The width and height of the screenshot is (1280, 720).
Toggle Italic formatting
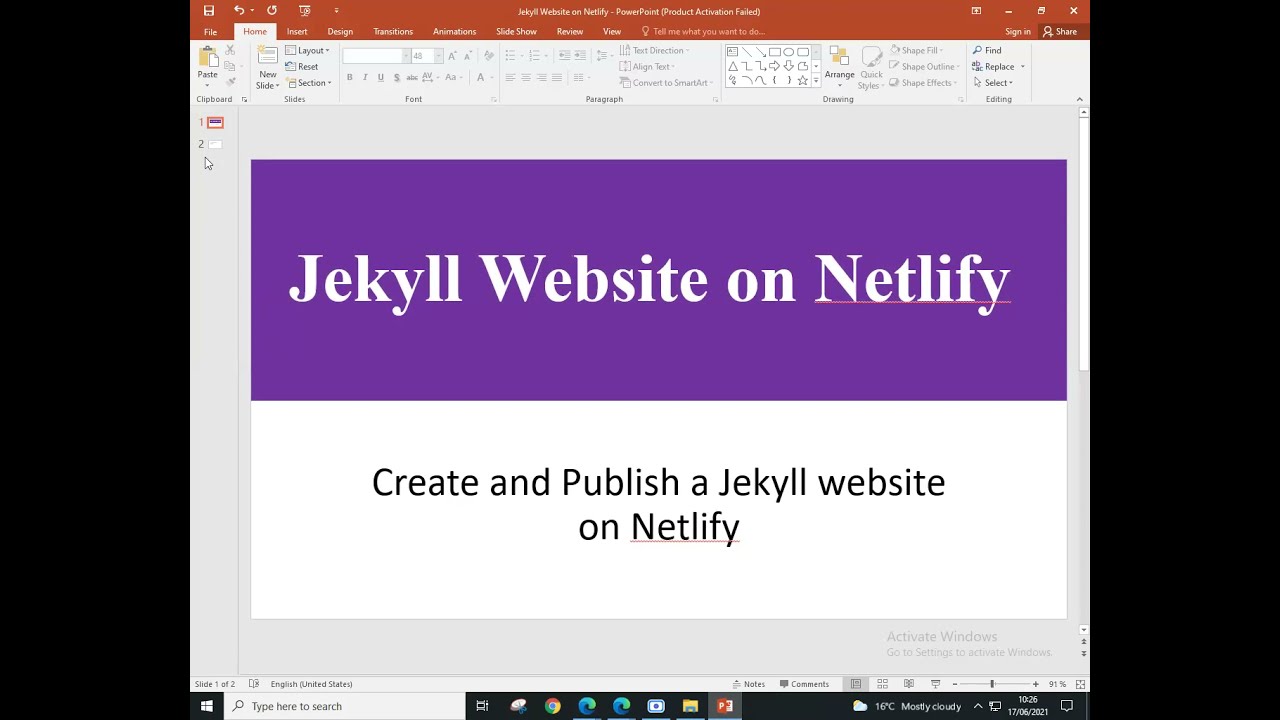point(365,78)
